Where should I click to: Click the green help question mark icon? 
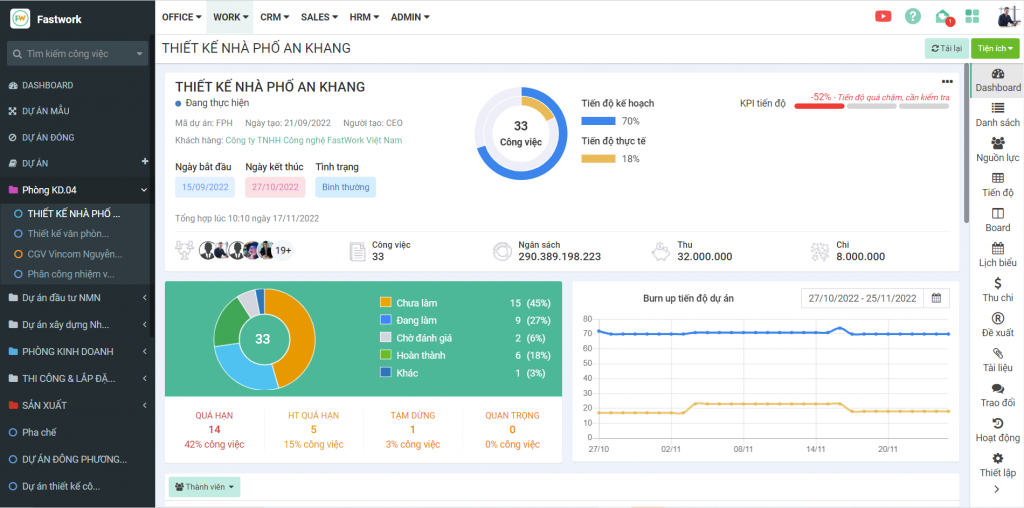[912, 16]
